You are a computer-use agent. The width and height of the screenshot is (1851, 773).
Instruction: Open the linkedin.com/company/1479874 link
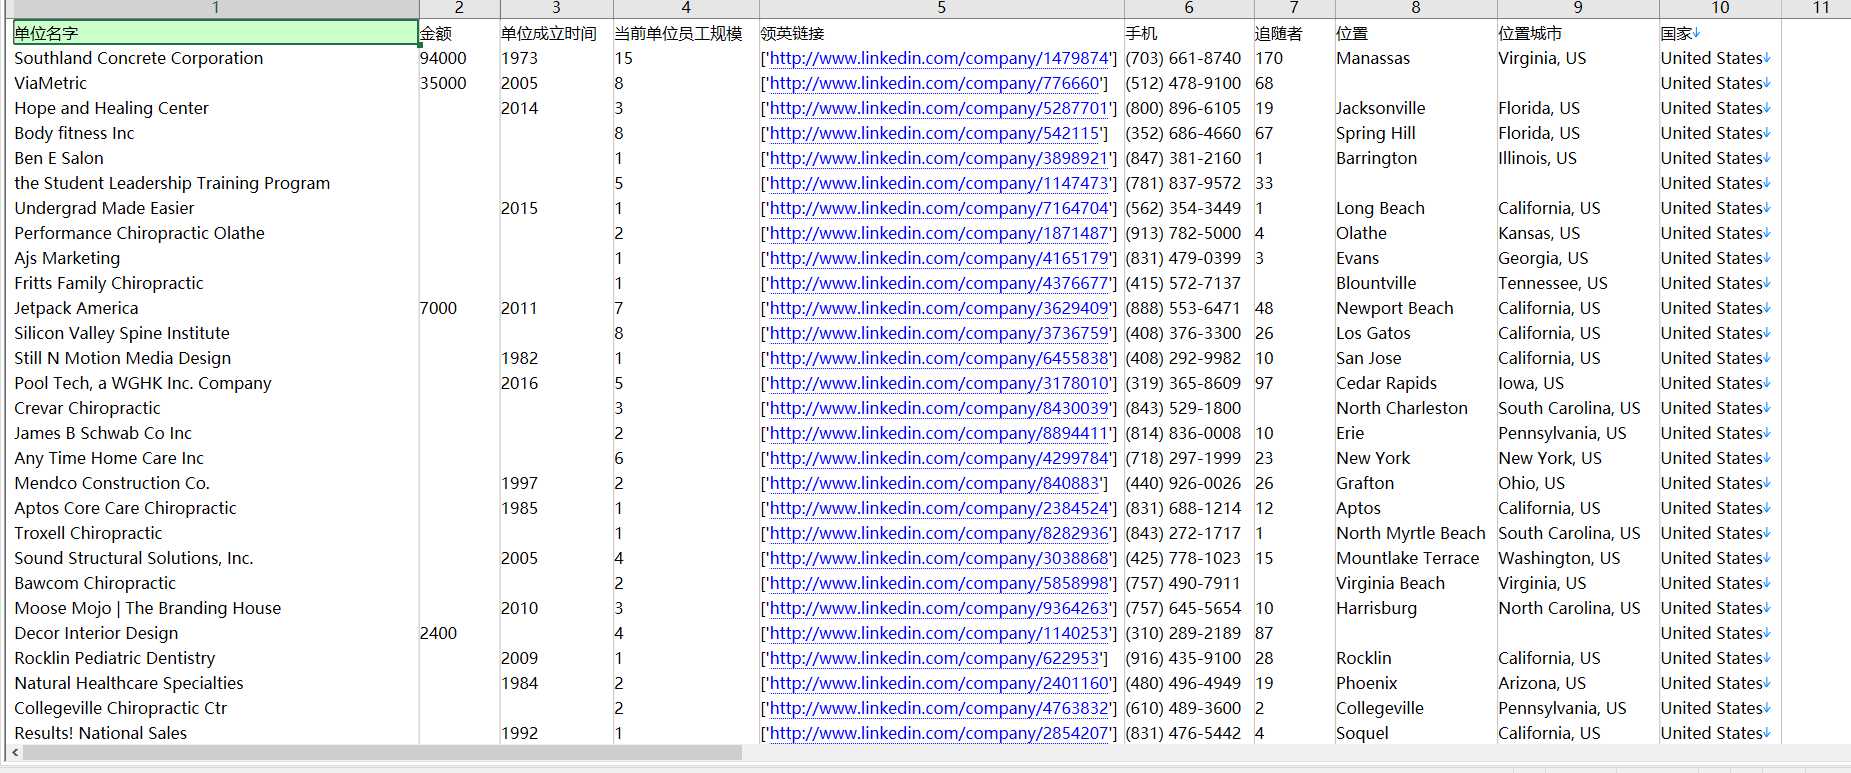click(939, 58)
